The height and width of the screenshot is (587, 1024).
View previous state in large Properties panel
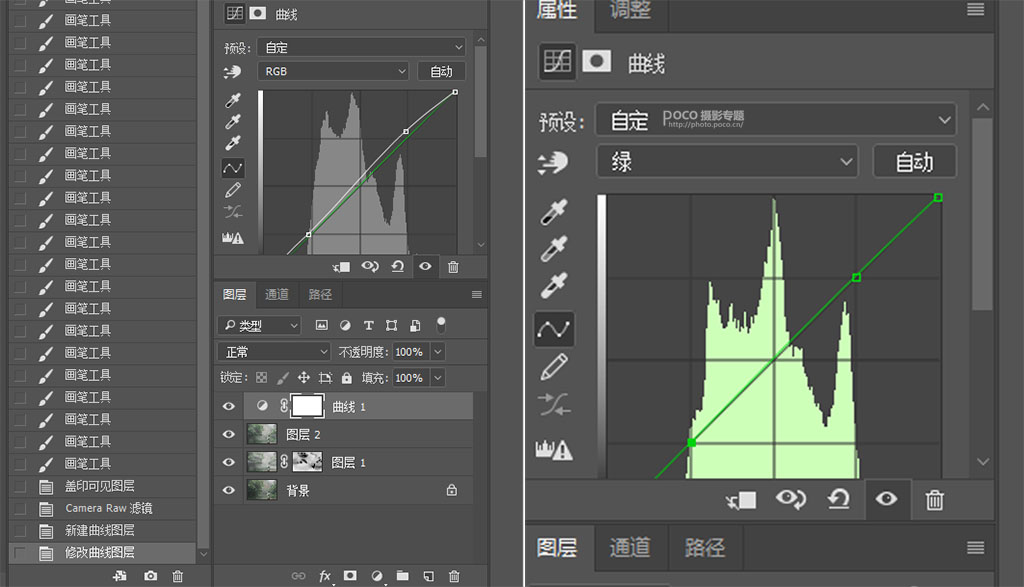[790, 500]
